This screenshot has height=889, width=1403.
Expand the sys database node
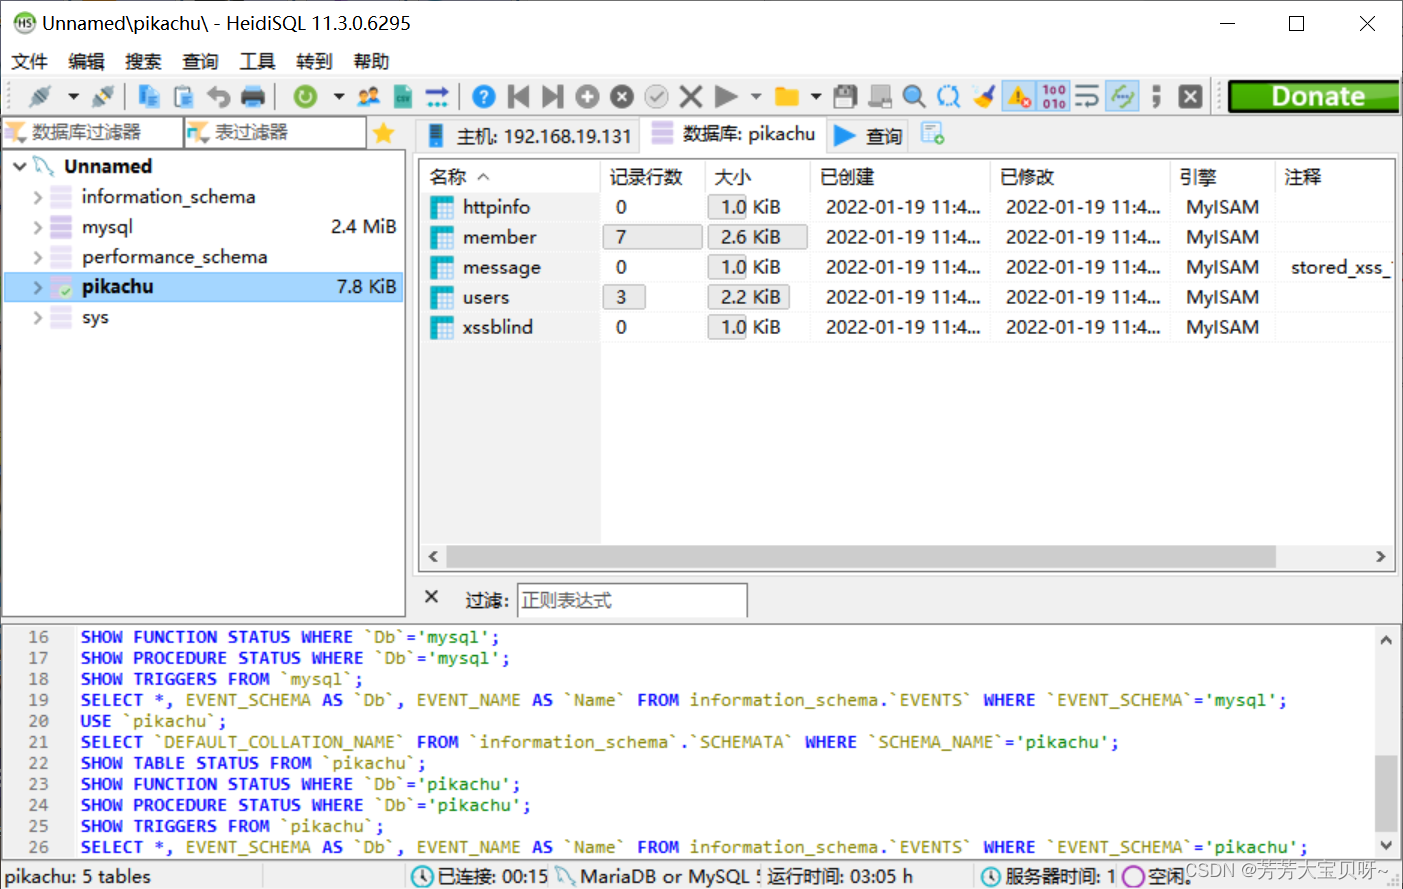click(38, 317)
